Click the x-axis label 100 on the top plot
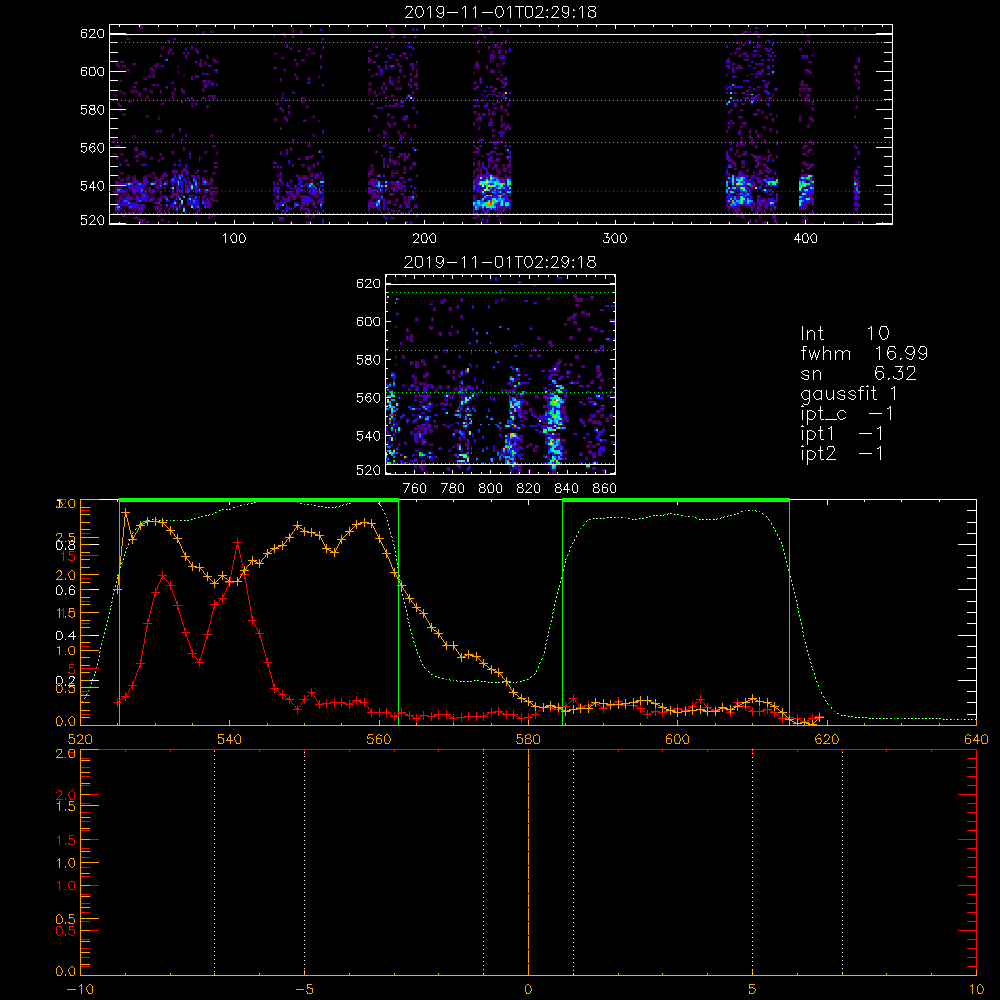 point(234,239)
